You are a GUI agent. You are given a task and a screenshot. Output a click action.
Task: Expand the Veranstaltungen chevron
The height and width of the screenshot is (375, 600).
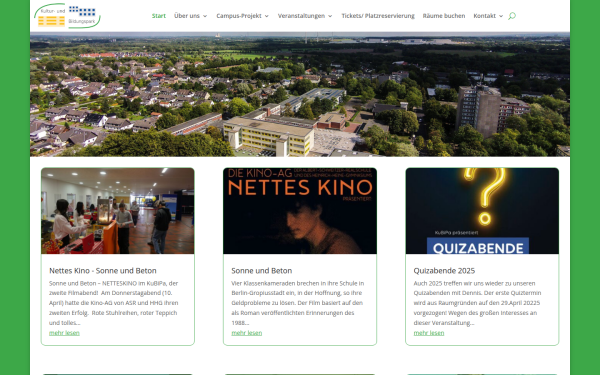point(330,16)
